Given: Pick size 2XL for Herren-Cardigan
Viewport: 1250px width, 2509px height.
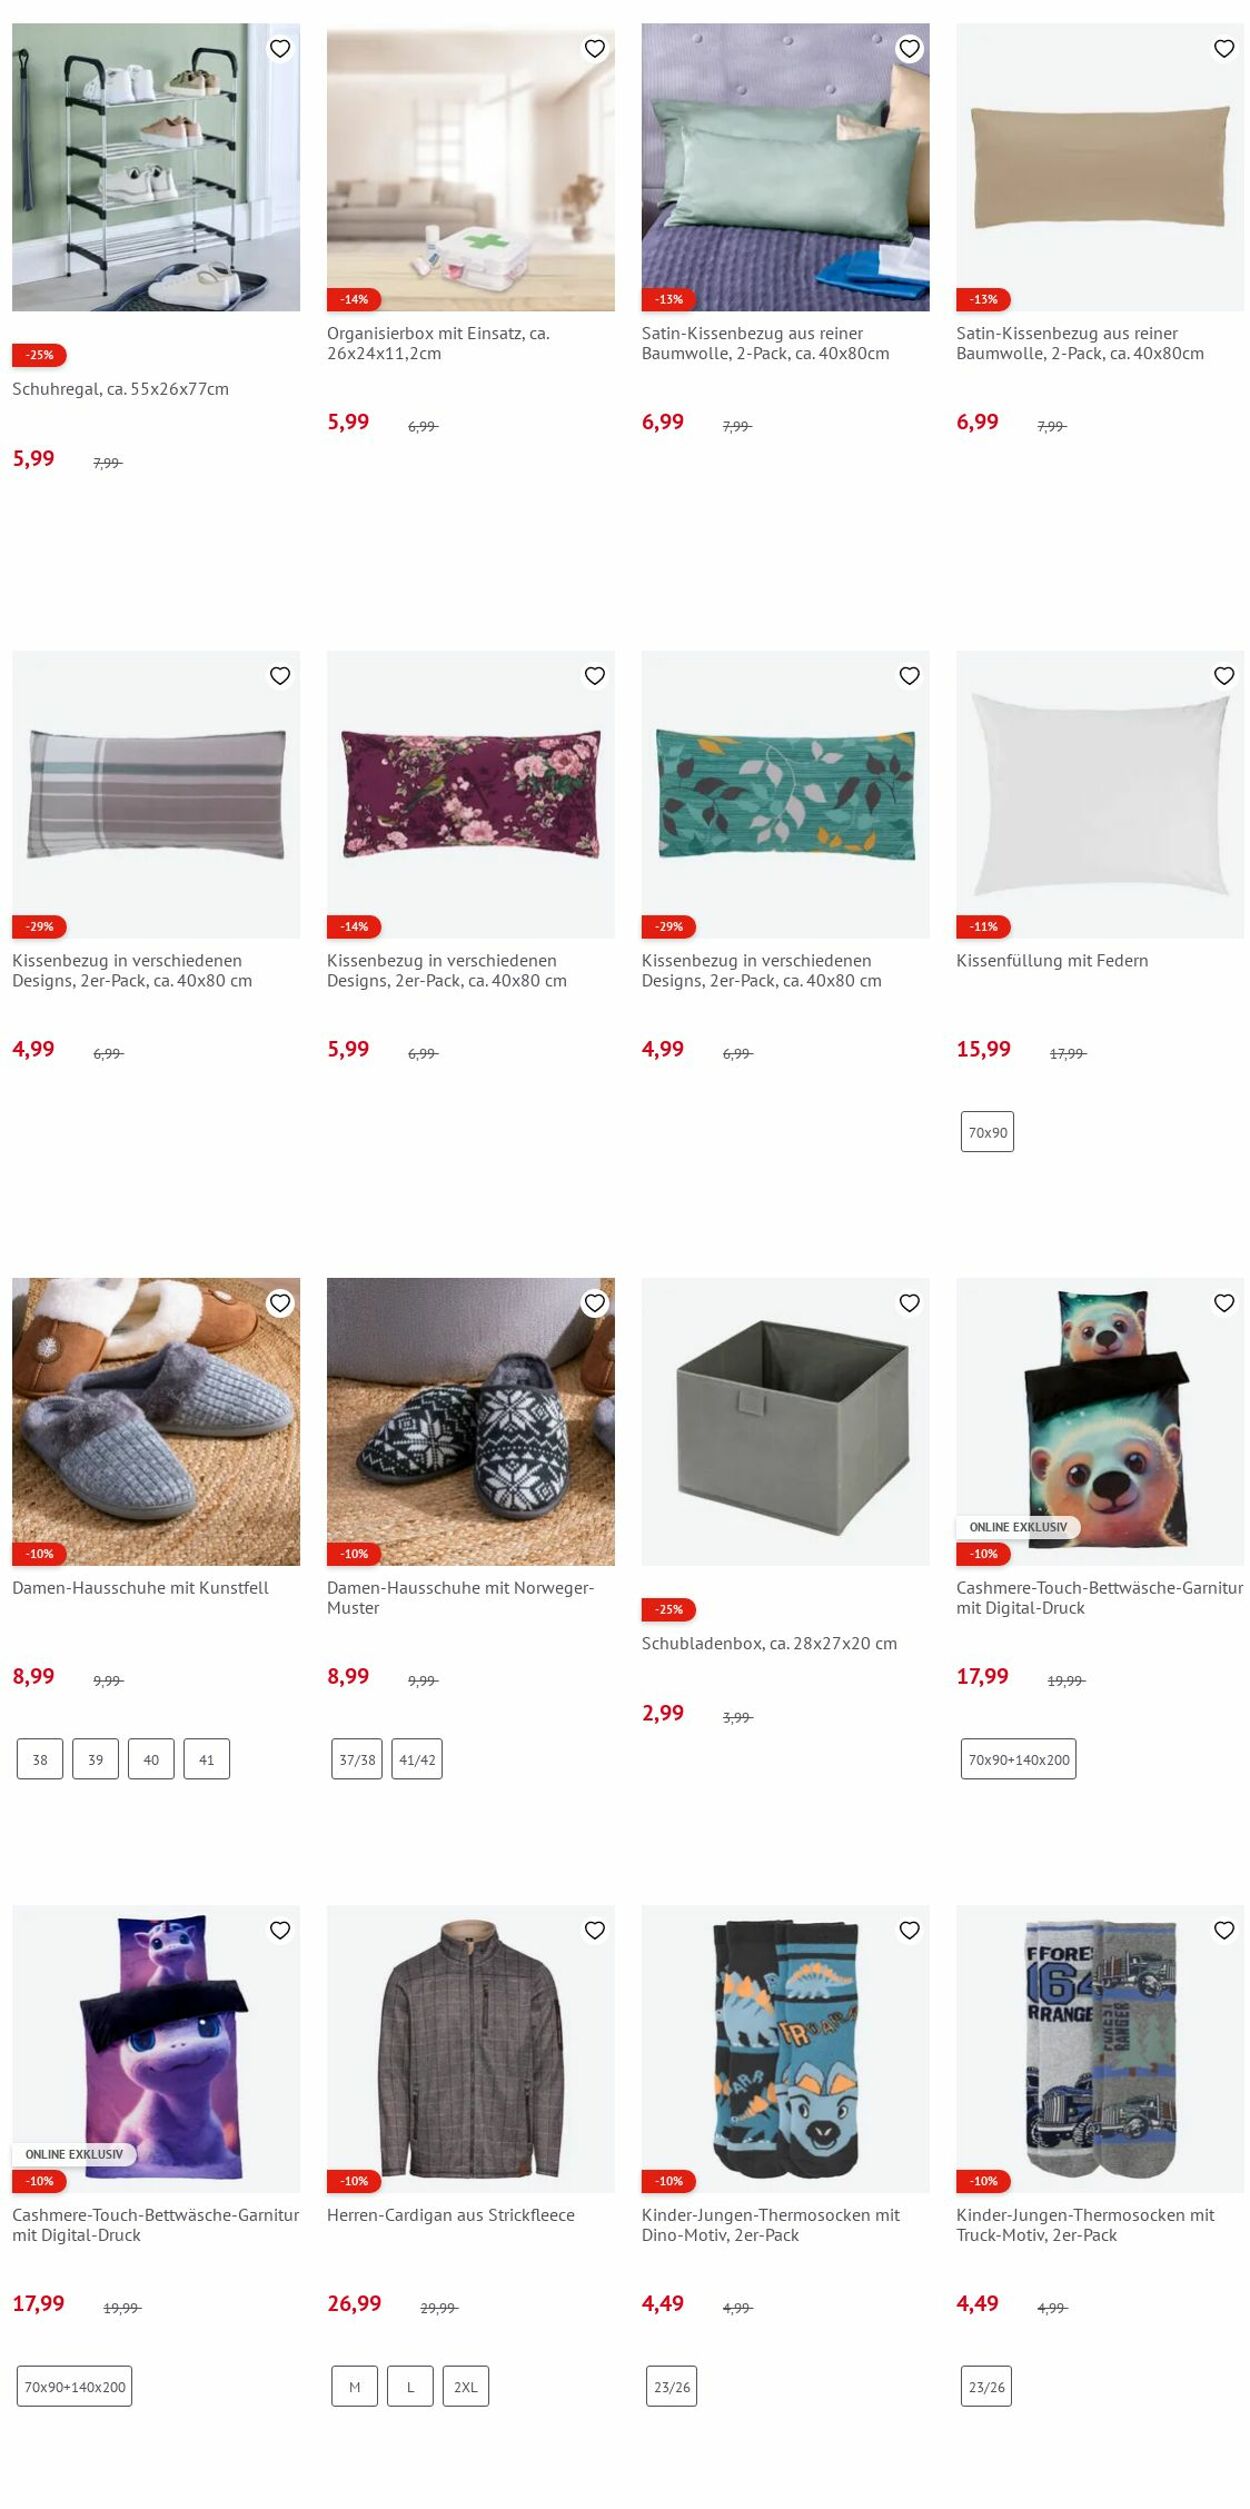Looking at the screenshot, I should pos(466,2386).
